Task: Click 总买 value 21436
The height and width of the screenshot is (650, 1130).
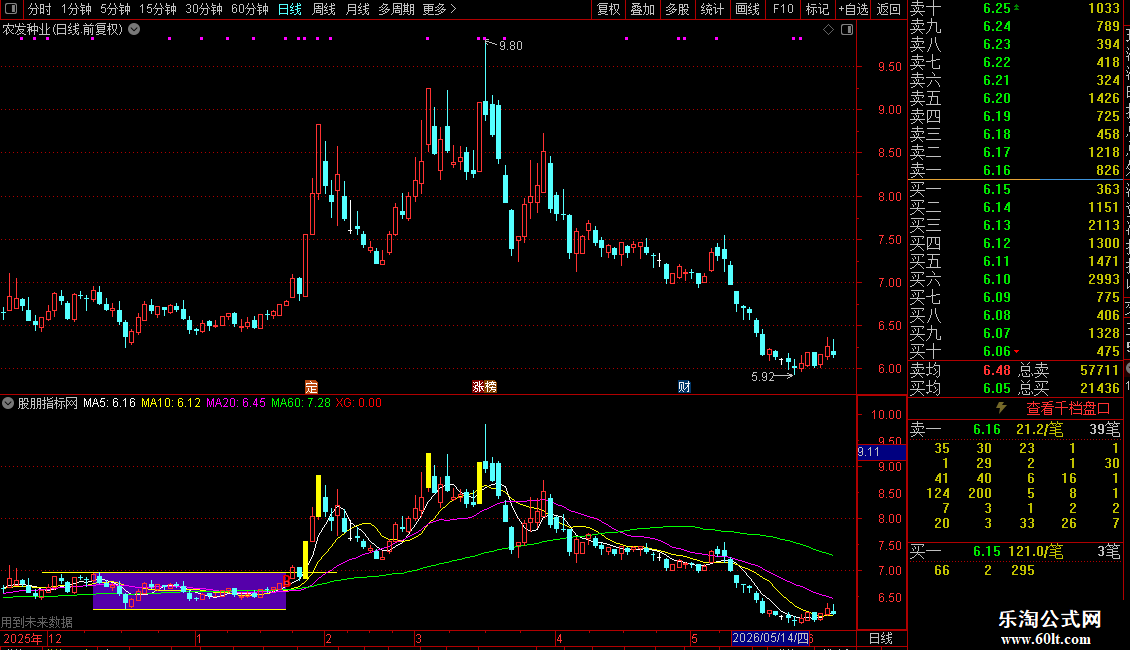Action: [1099, 388]
